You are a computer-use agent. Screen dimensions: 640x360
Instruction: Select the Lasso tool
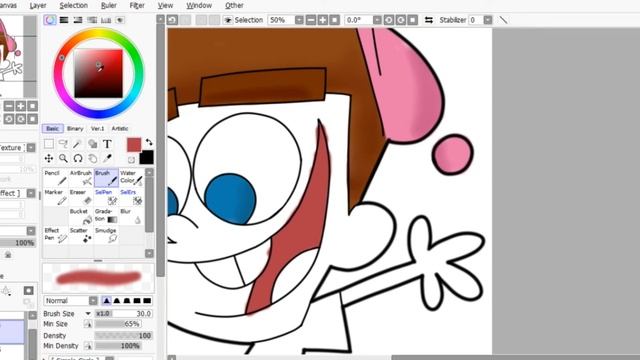click(63, 144)
